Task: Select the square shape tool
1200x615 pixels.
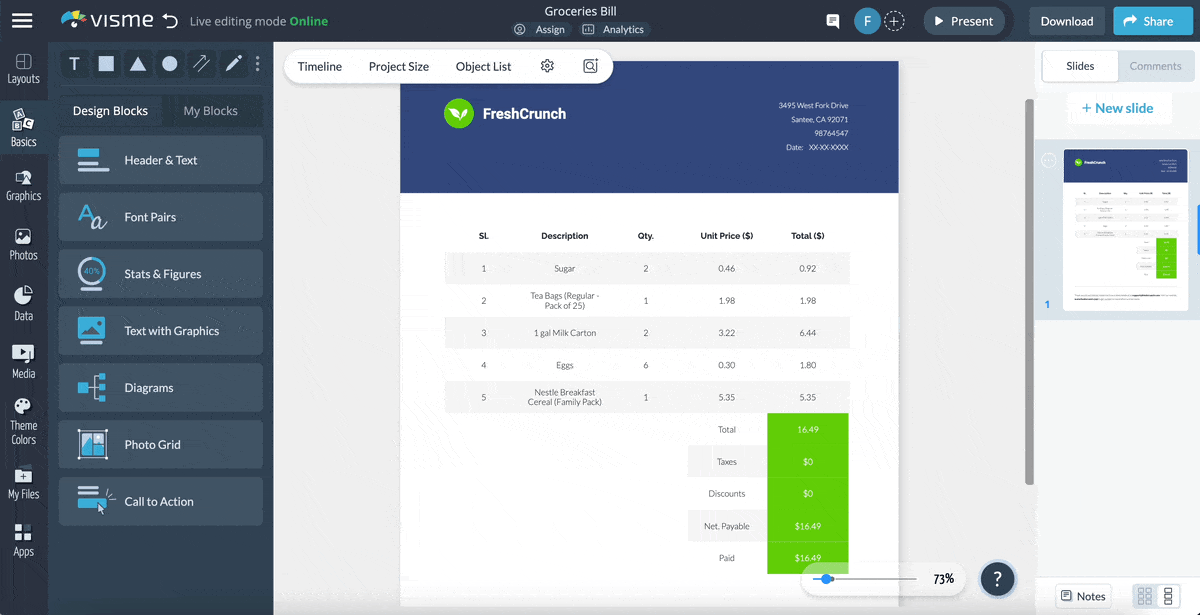Action: [x=106, y=64]
